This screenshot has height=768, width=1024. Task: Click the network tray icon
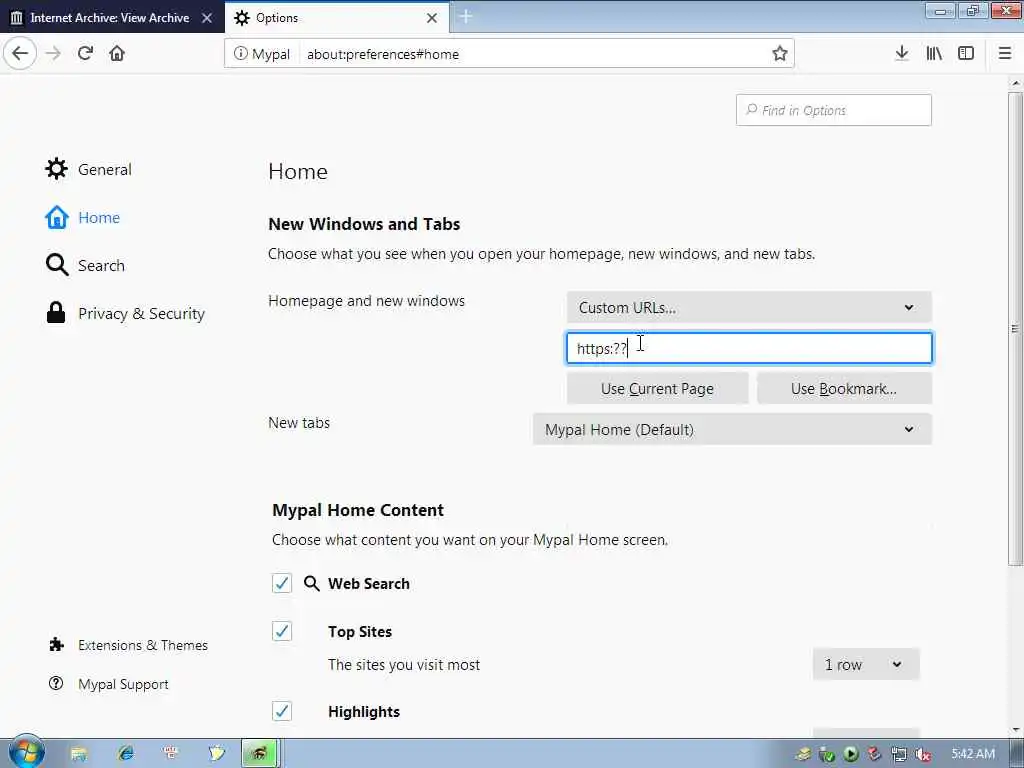pyautogui.click(x=899, y=754)
